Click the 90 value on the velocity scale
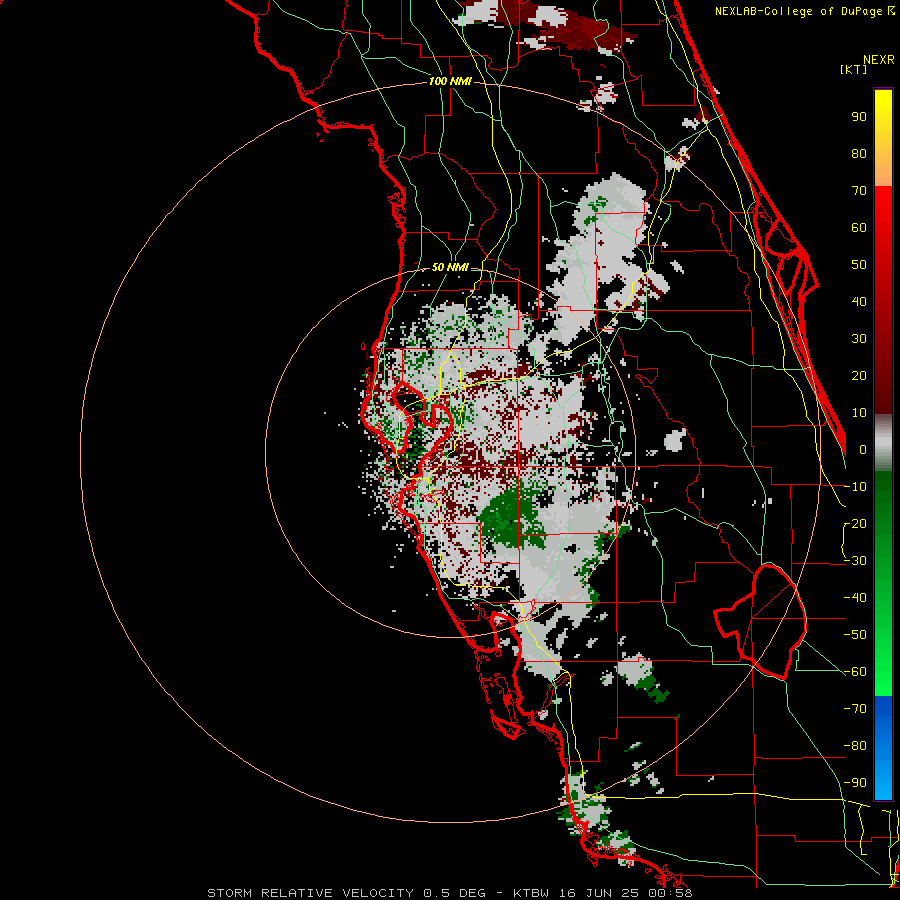Screen dimensions: 900x900 pyautogui.click(x=859, y=117)
